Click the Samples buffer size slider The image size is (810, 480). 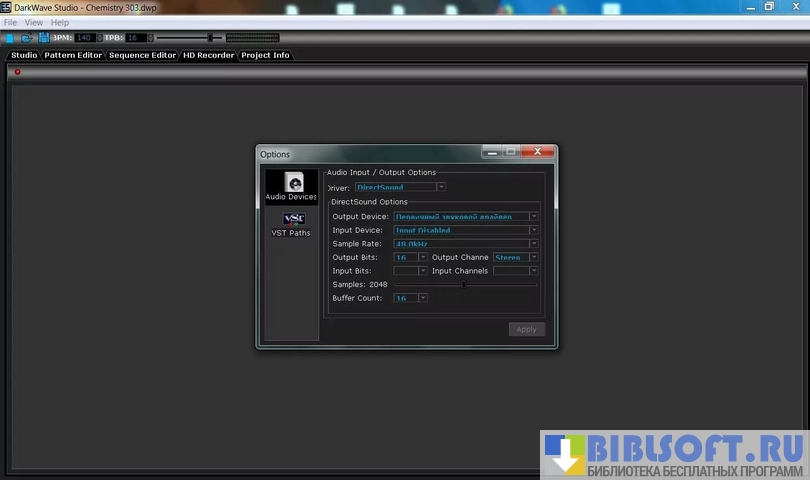tap(464, 285)
